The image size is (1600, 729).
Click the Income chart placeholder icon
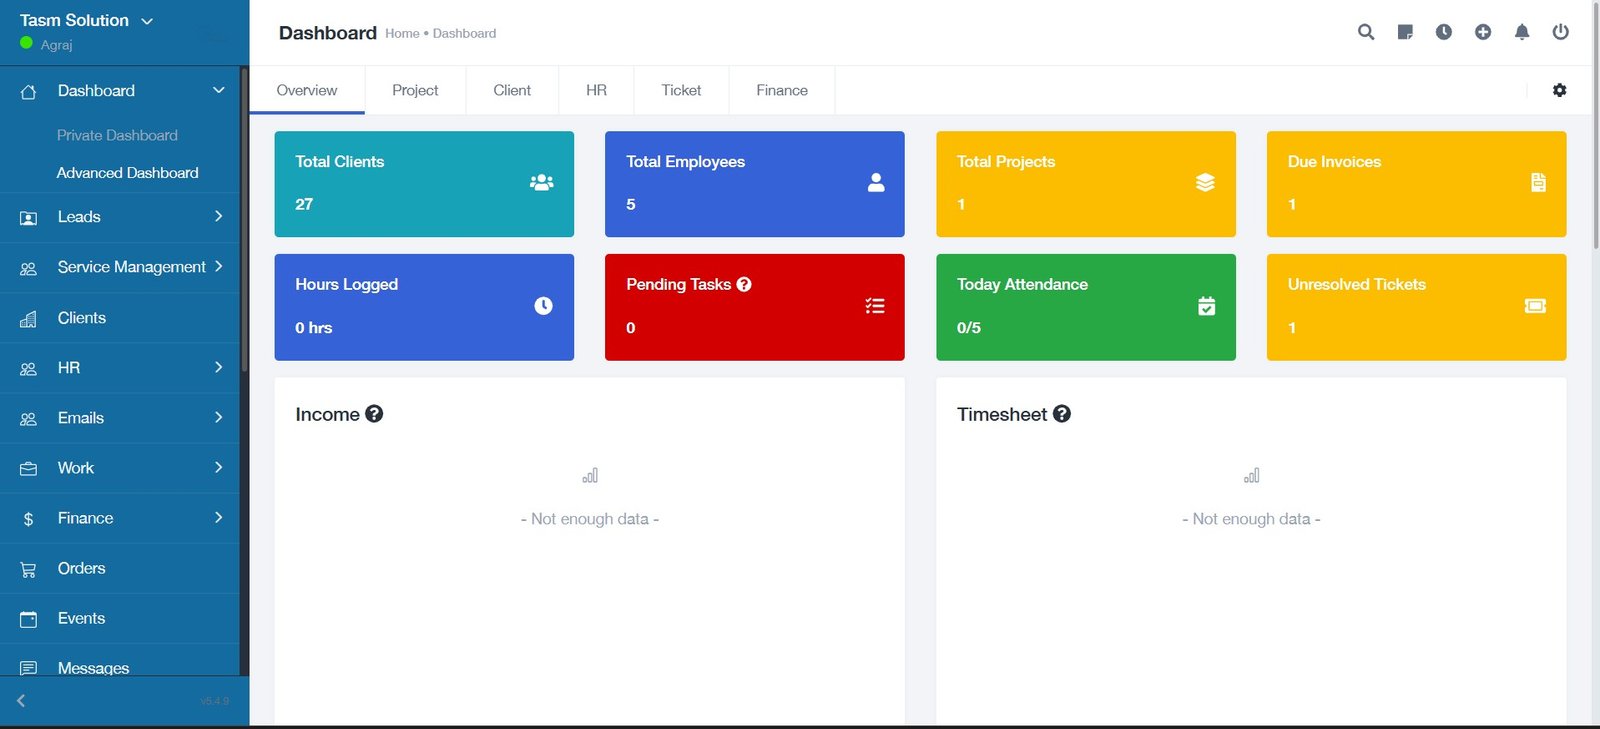[590, 475]
